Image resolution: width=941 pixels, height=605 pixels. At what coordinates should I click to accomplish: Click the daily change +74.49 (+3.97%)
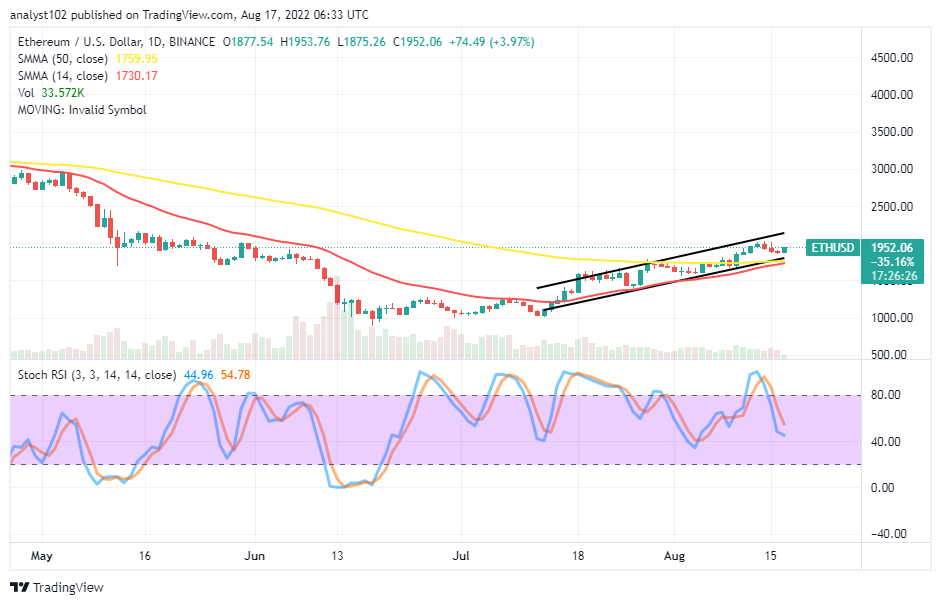pos(492,42)
